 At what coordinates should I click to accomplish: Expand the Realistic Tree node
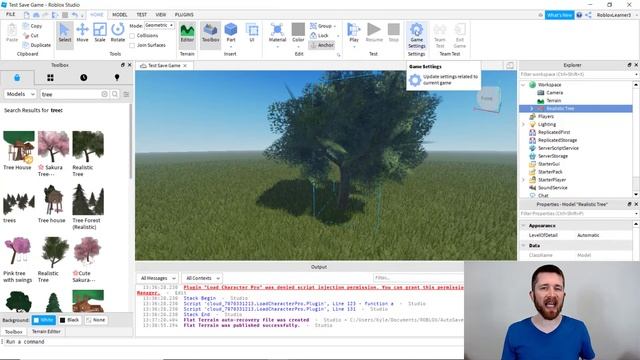[531, 109]
